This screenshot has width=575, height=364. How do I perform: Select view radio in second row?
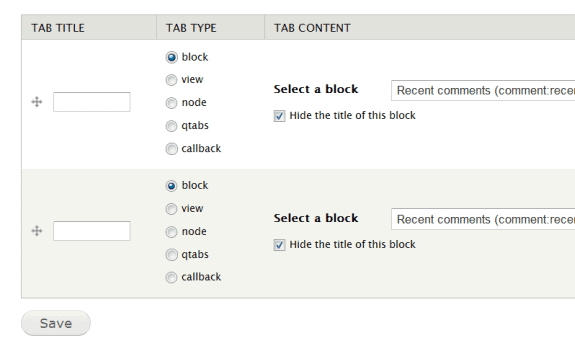pos(171,209)
